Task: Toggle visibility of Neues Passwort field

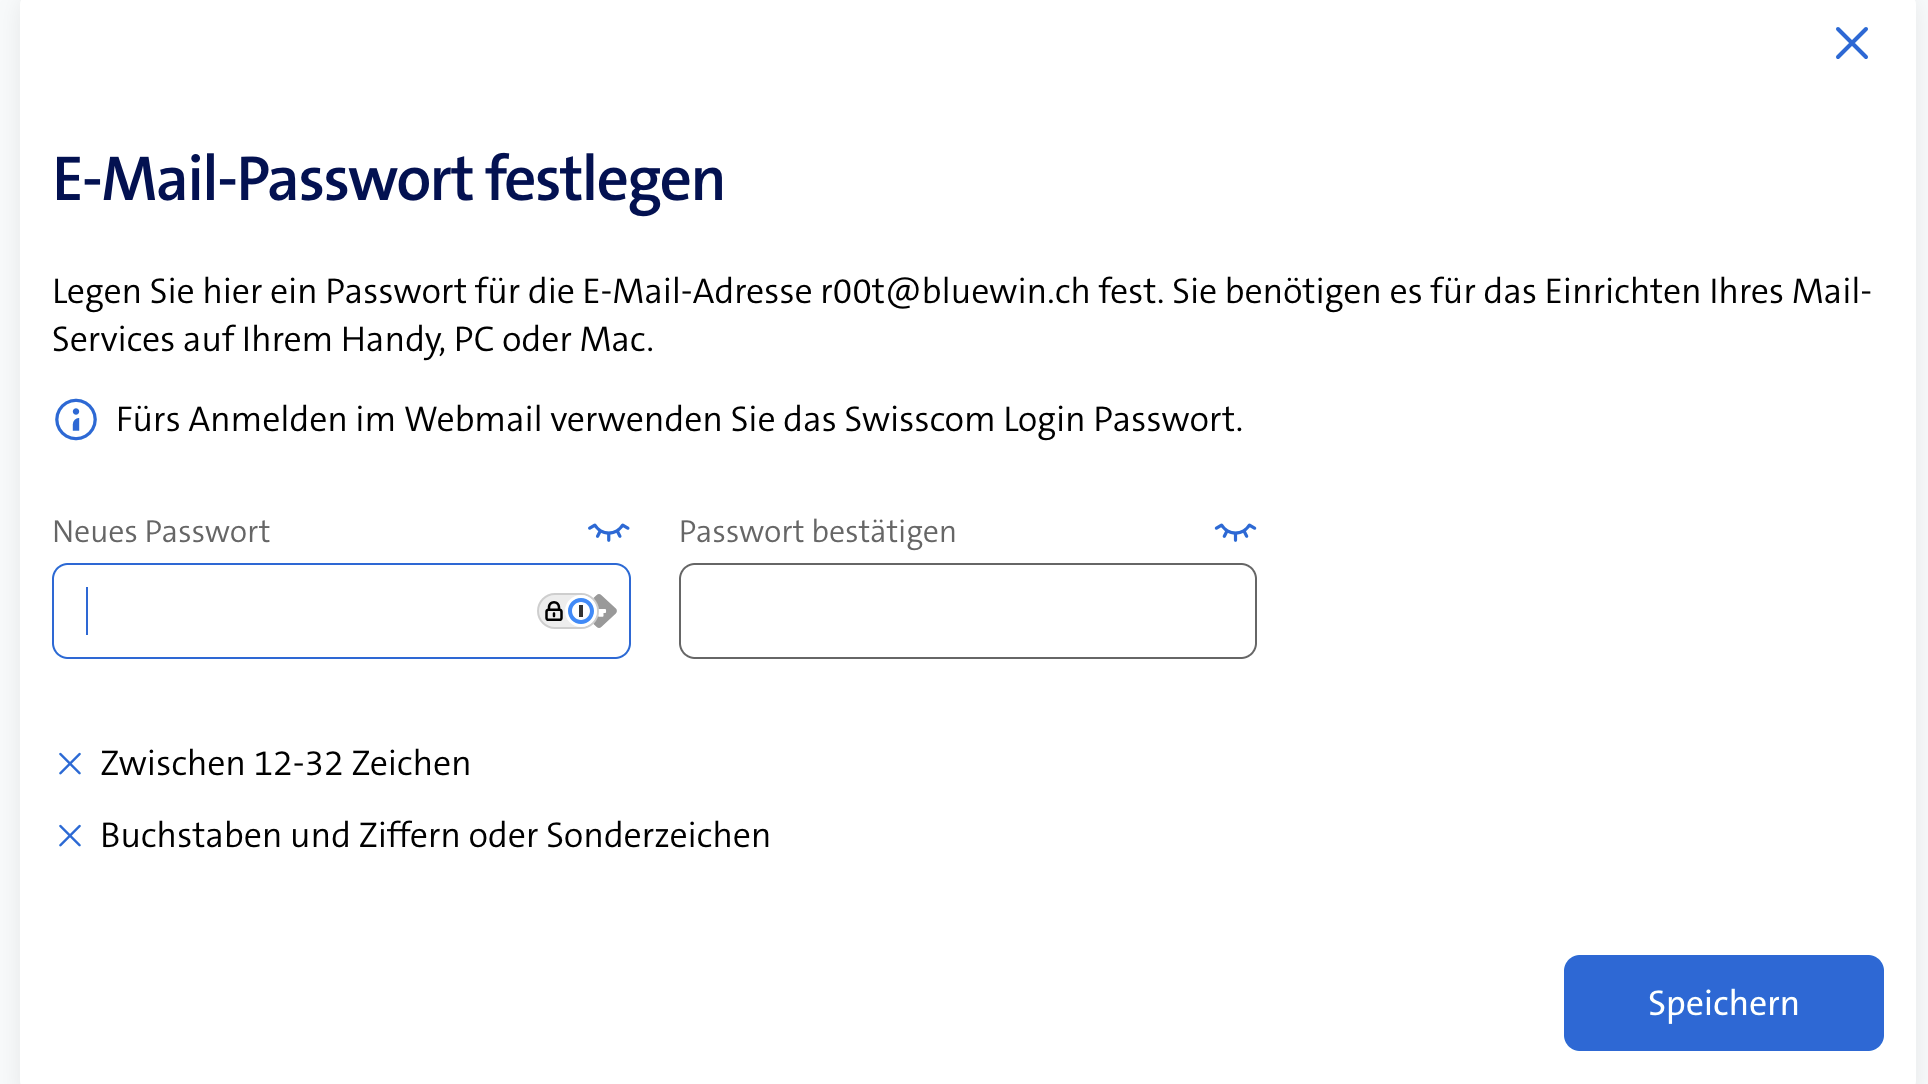Action: coord(608,531)
